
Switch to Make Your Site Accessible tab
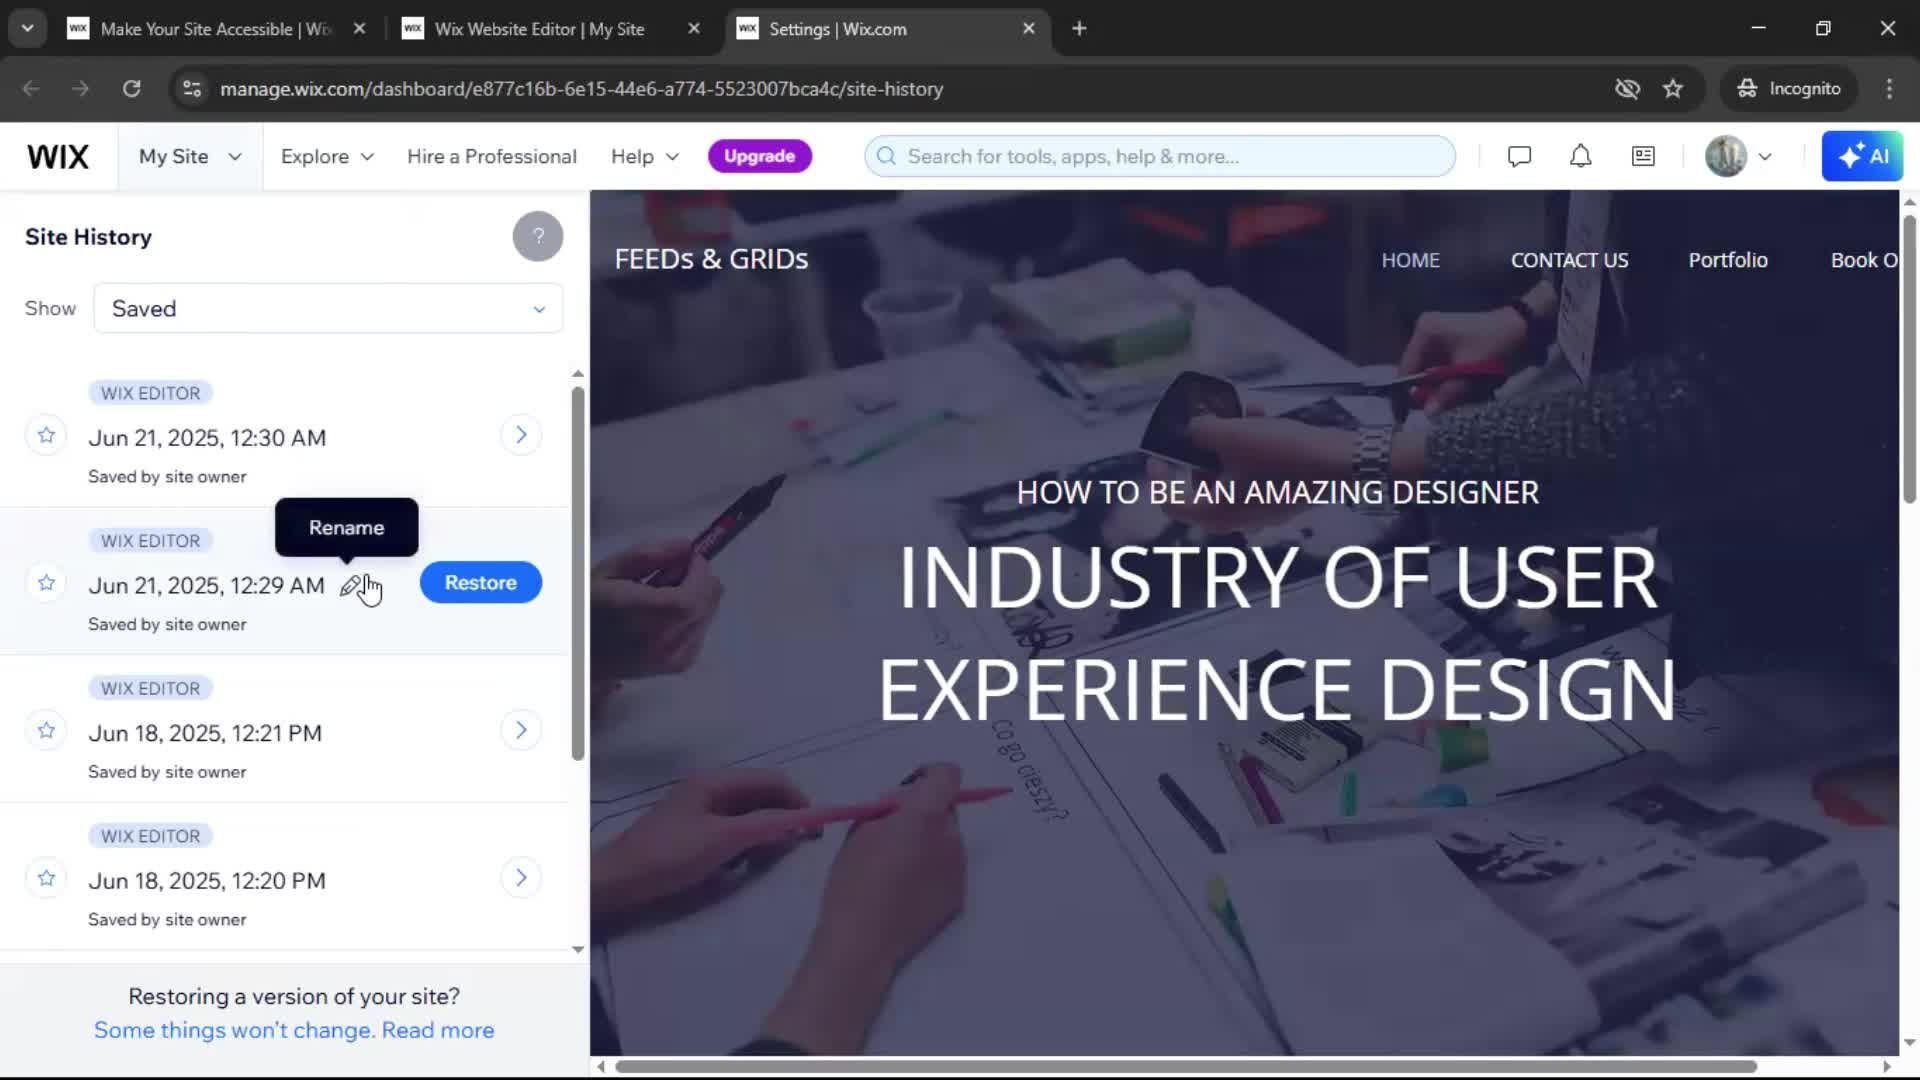(x=215, y=29)
